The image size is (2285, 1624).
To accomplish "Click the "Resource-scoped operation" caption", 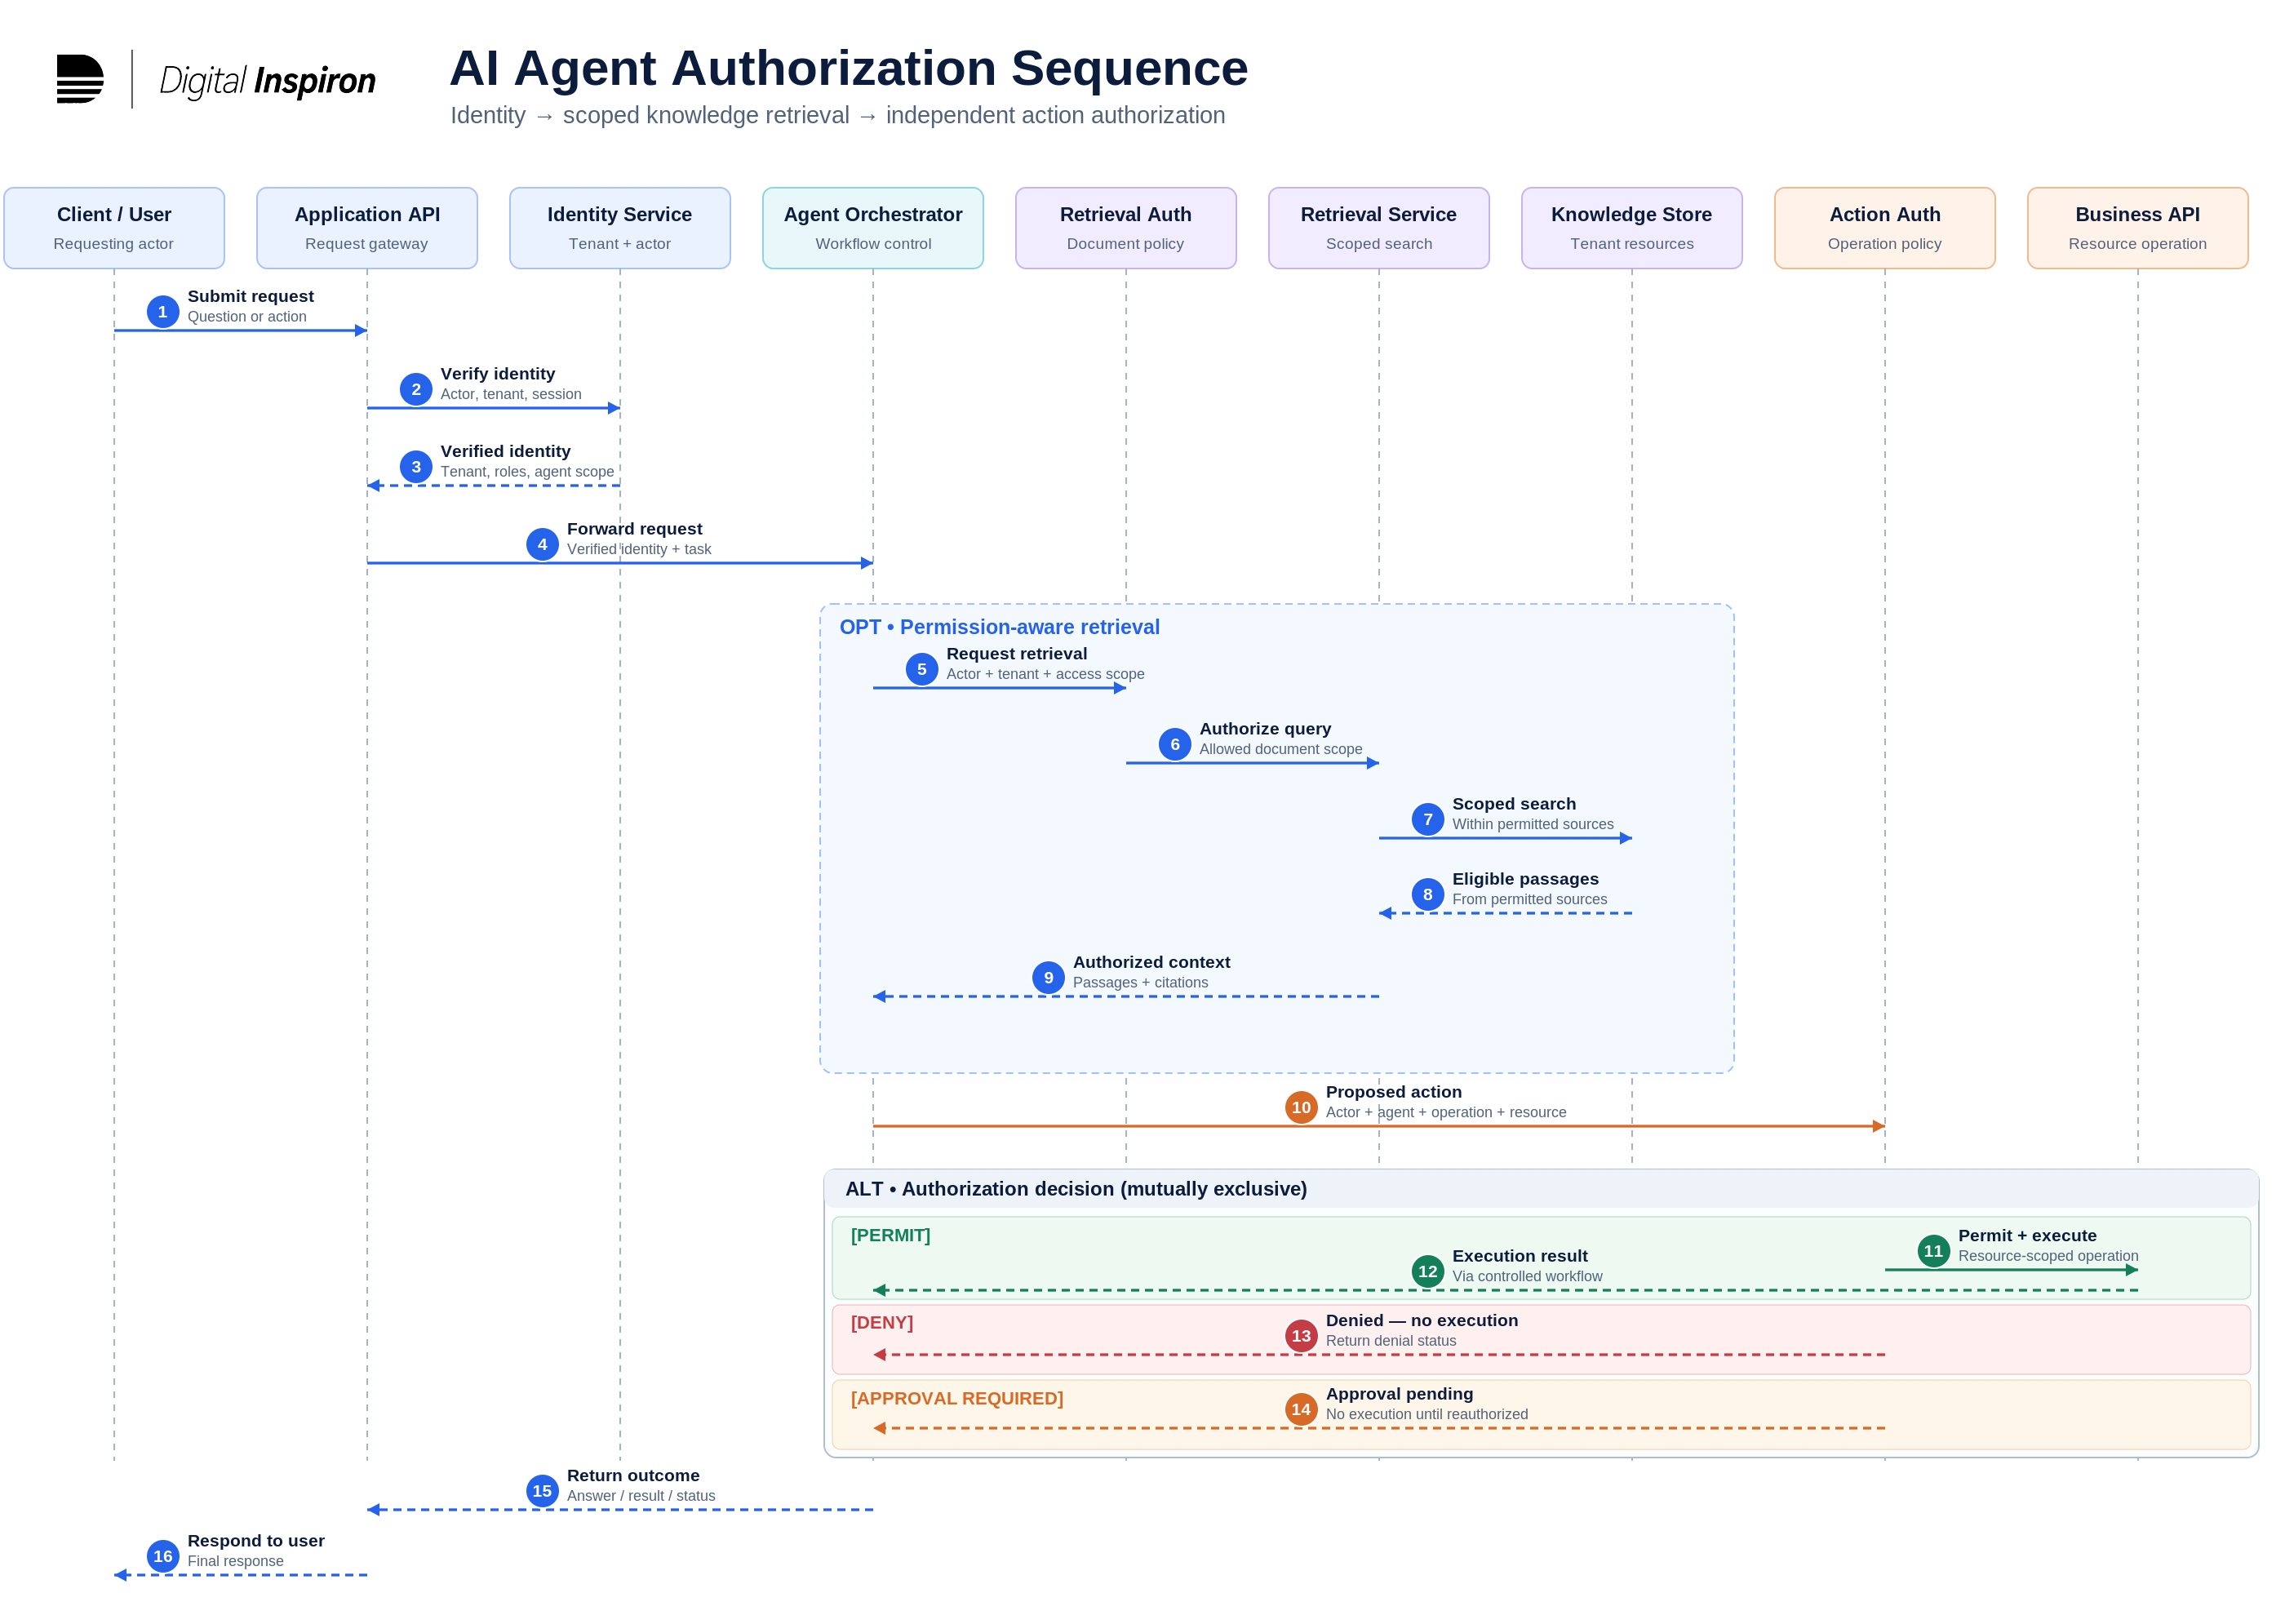I will (x=2048, y=1257).
